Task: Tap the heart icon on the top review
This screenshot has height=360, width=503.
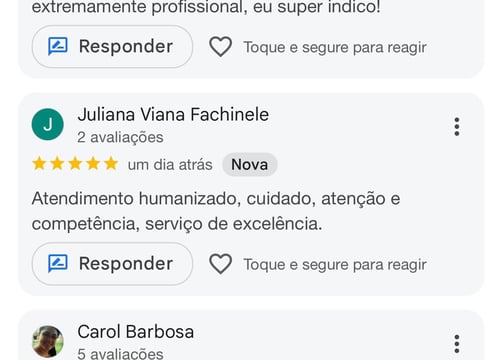Action: tap(220, 47)
